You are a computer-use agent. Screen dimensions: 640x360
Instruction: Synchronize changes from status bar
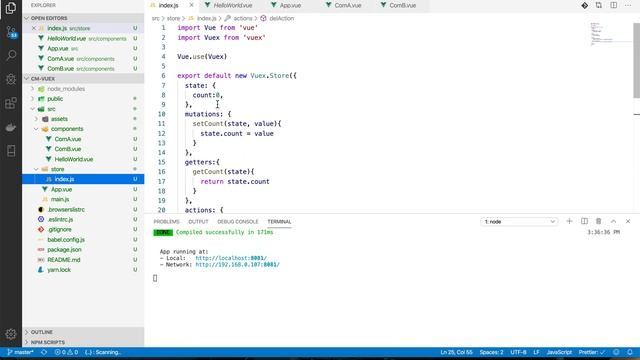coord(44,352)
